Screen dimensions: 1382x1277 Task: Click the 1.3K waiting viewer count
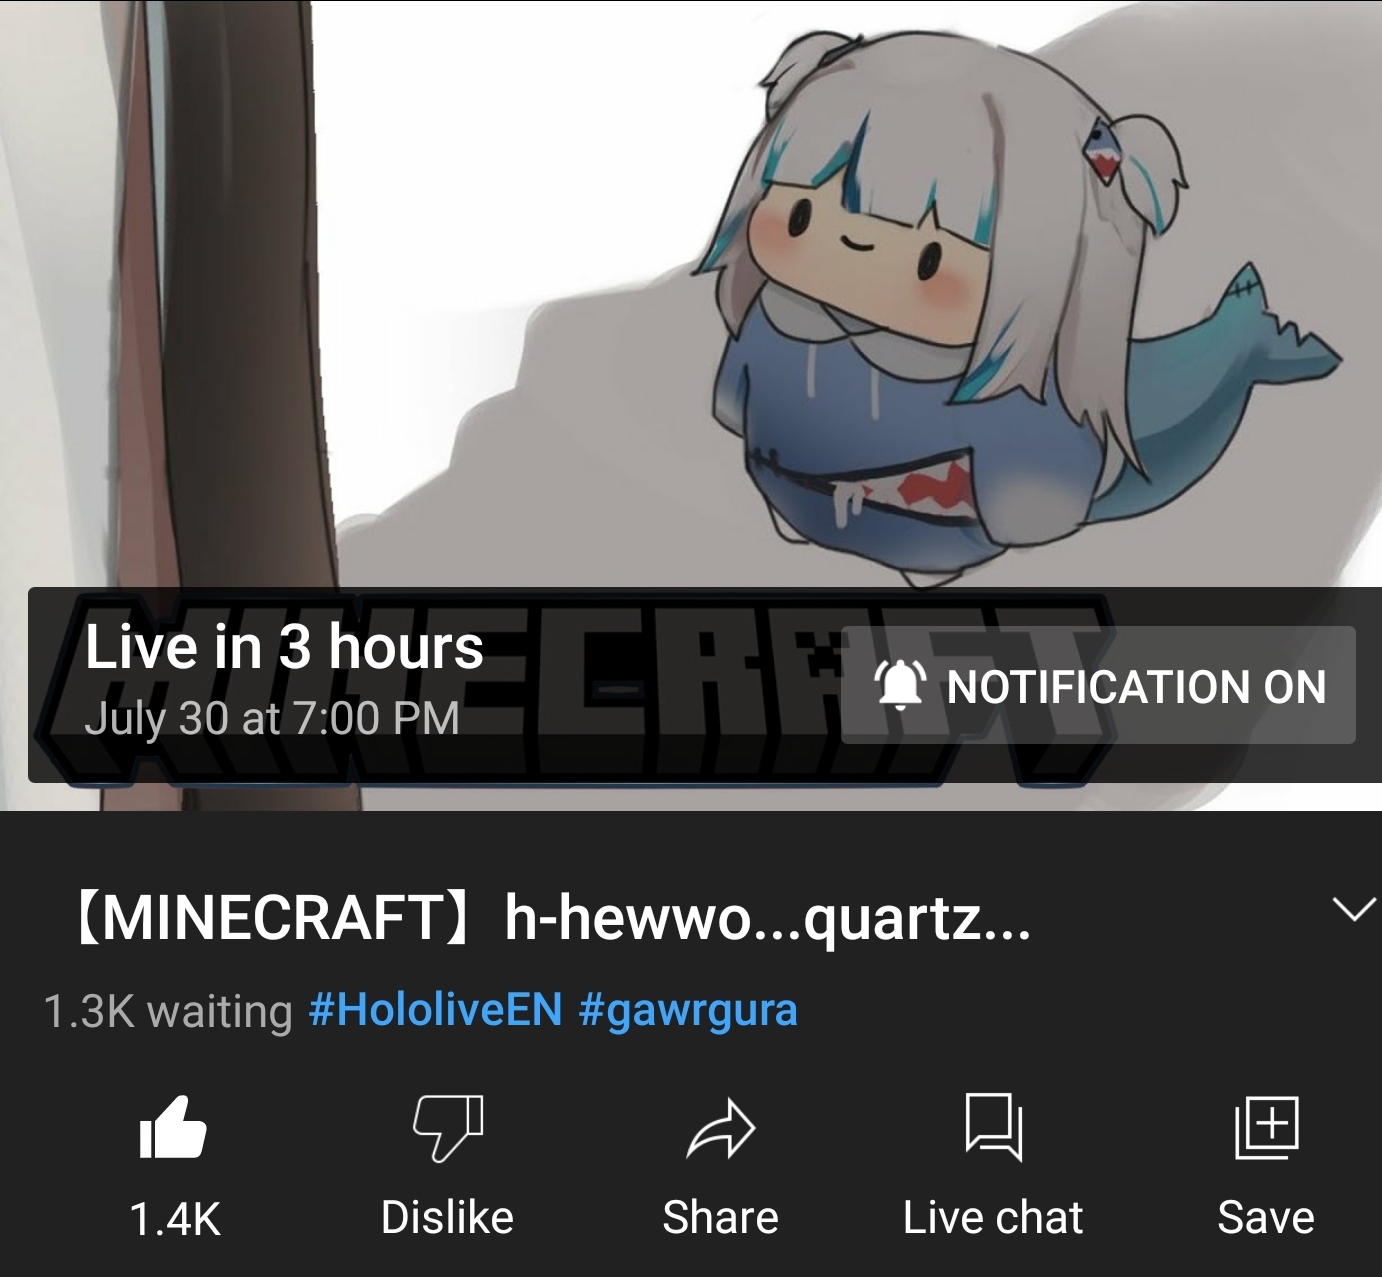pos(168,1011)
